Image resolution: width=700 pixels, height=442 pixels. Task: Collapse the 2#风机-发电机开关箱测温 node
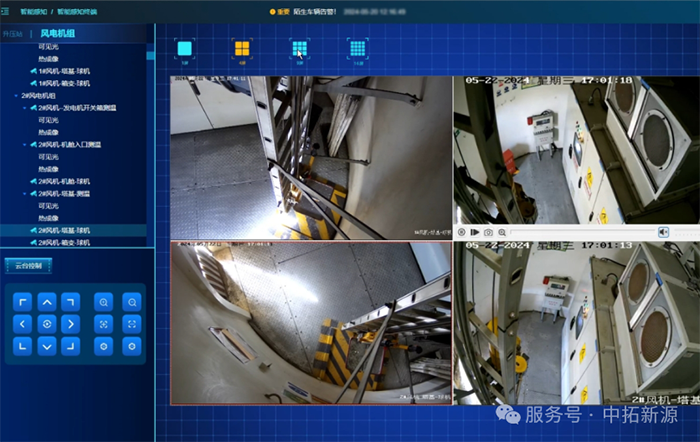coord(25,107)
